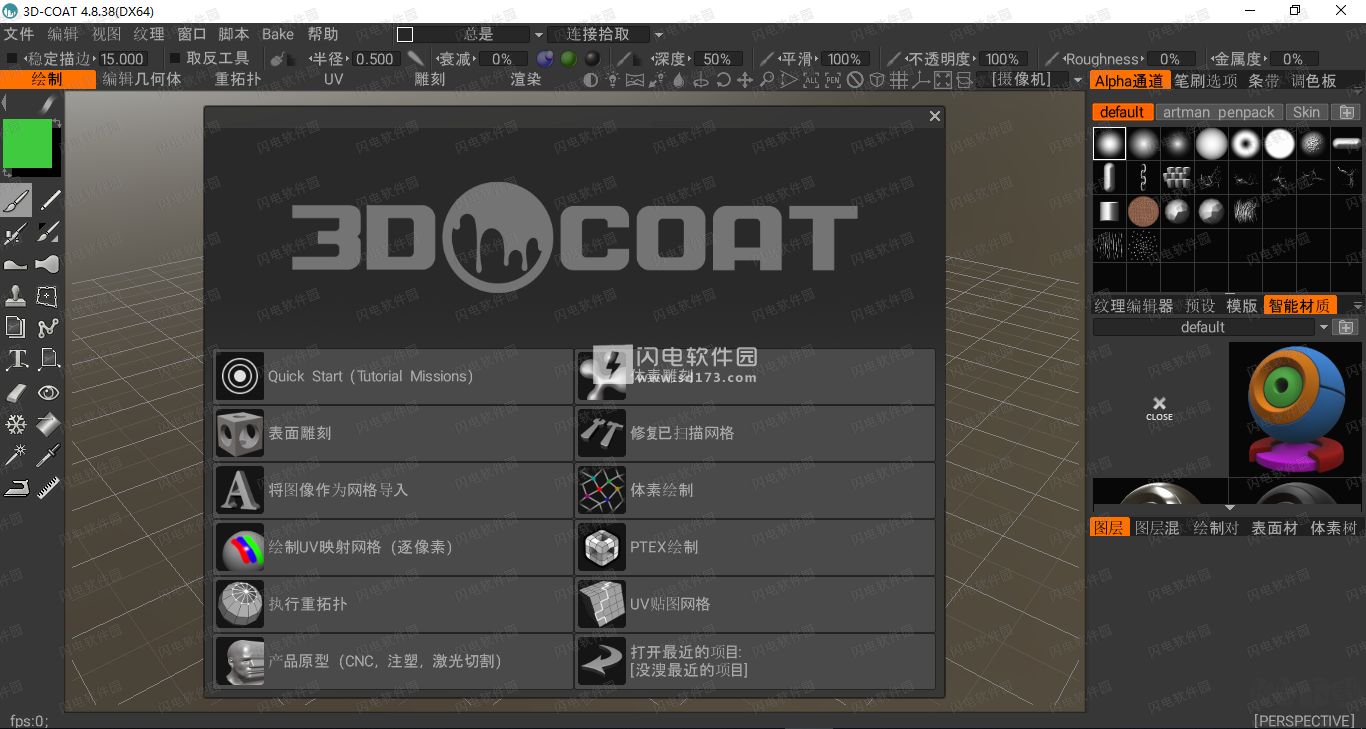Toggle the contrast half-circle icon in the toolbar

[x=589, y=80]
